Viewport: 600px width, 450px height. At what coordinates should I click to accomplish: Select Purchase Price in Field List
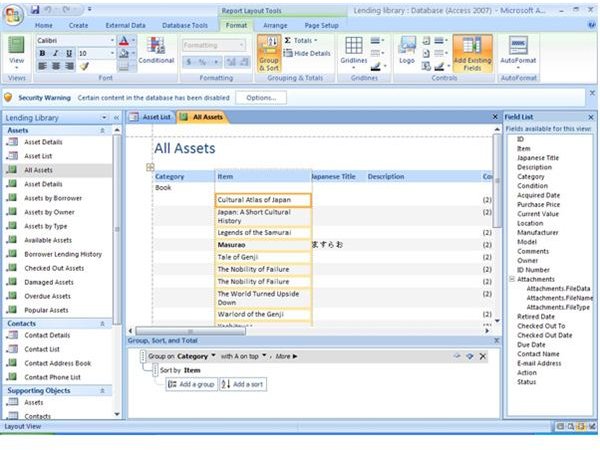tap(539, 203)
